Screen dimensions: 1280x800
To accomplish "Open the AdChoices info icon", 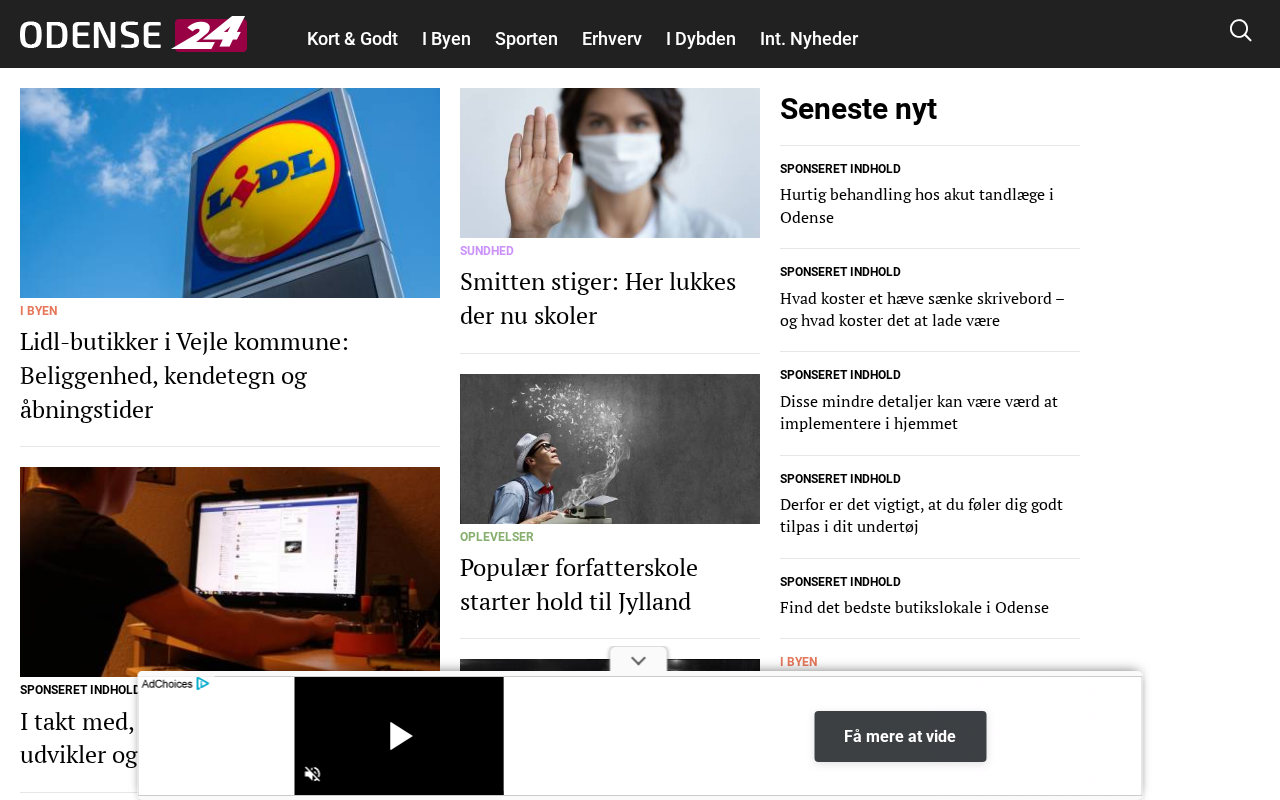I will pos(203,684).
